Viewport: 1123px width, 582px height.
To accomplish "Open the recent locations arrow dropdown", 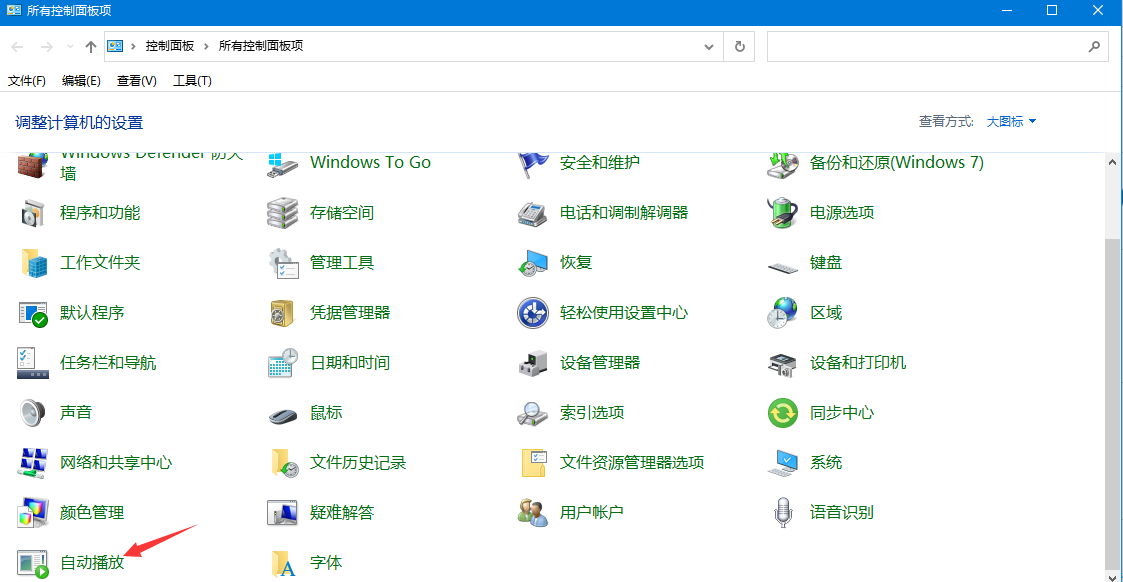I will point(70,47).
